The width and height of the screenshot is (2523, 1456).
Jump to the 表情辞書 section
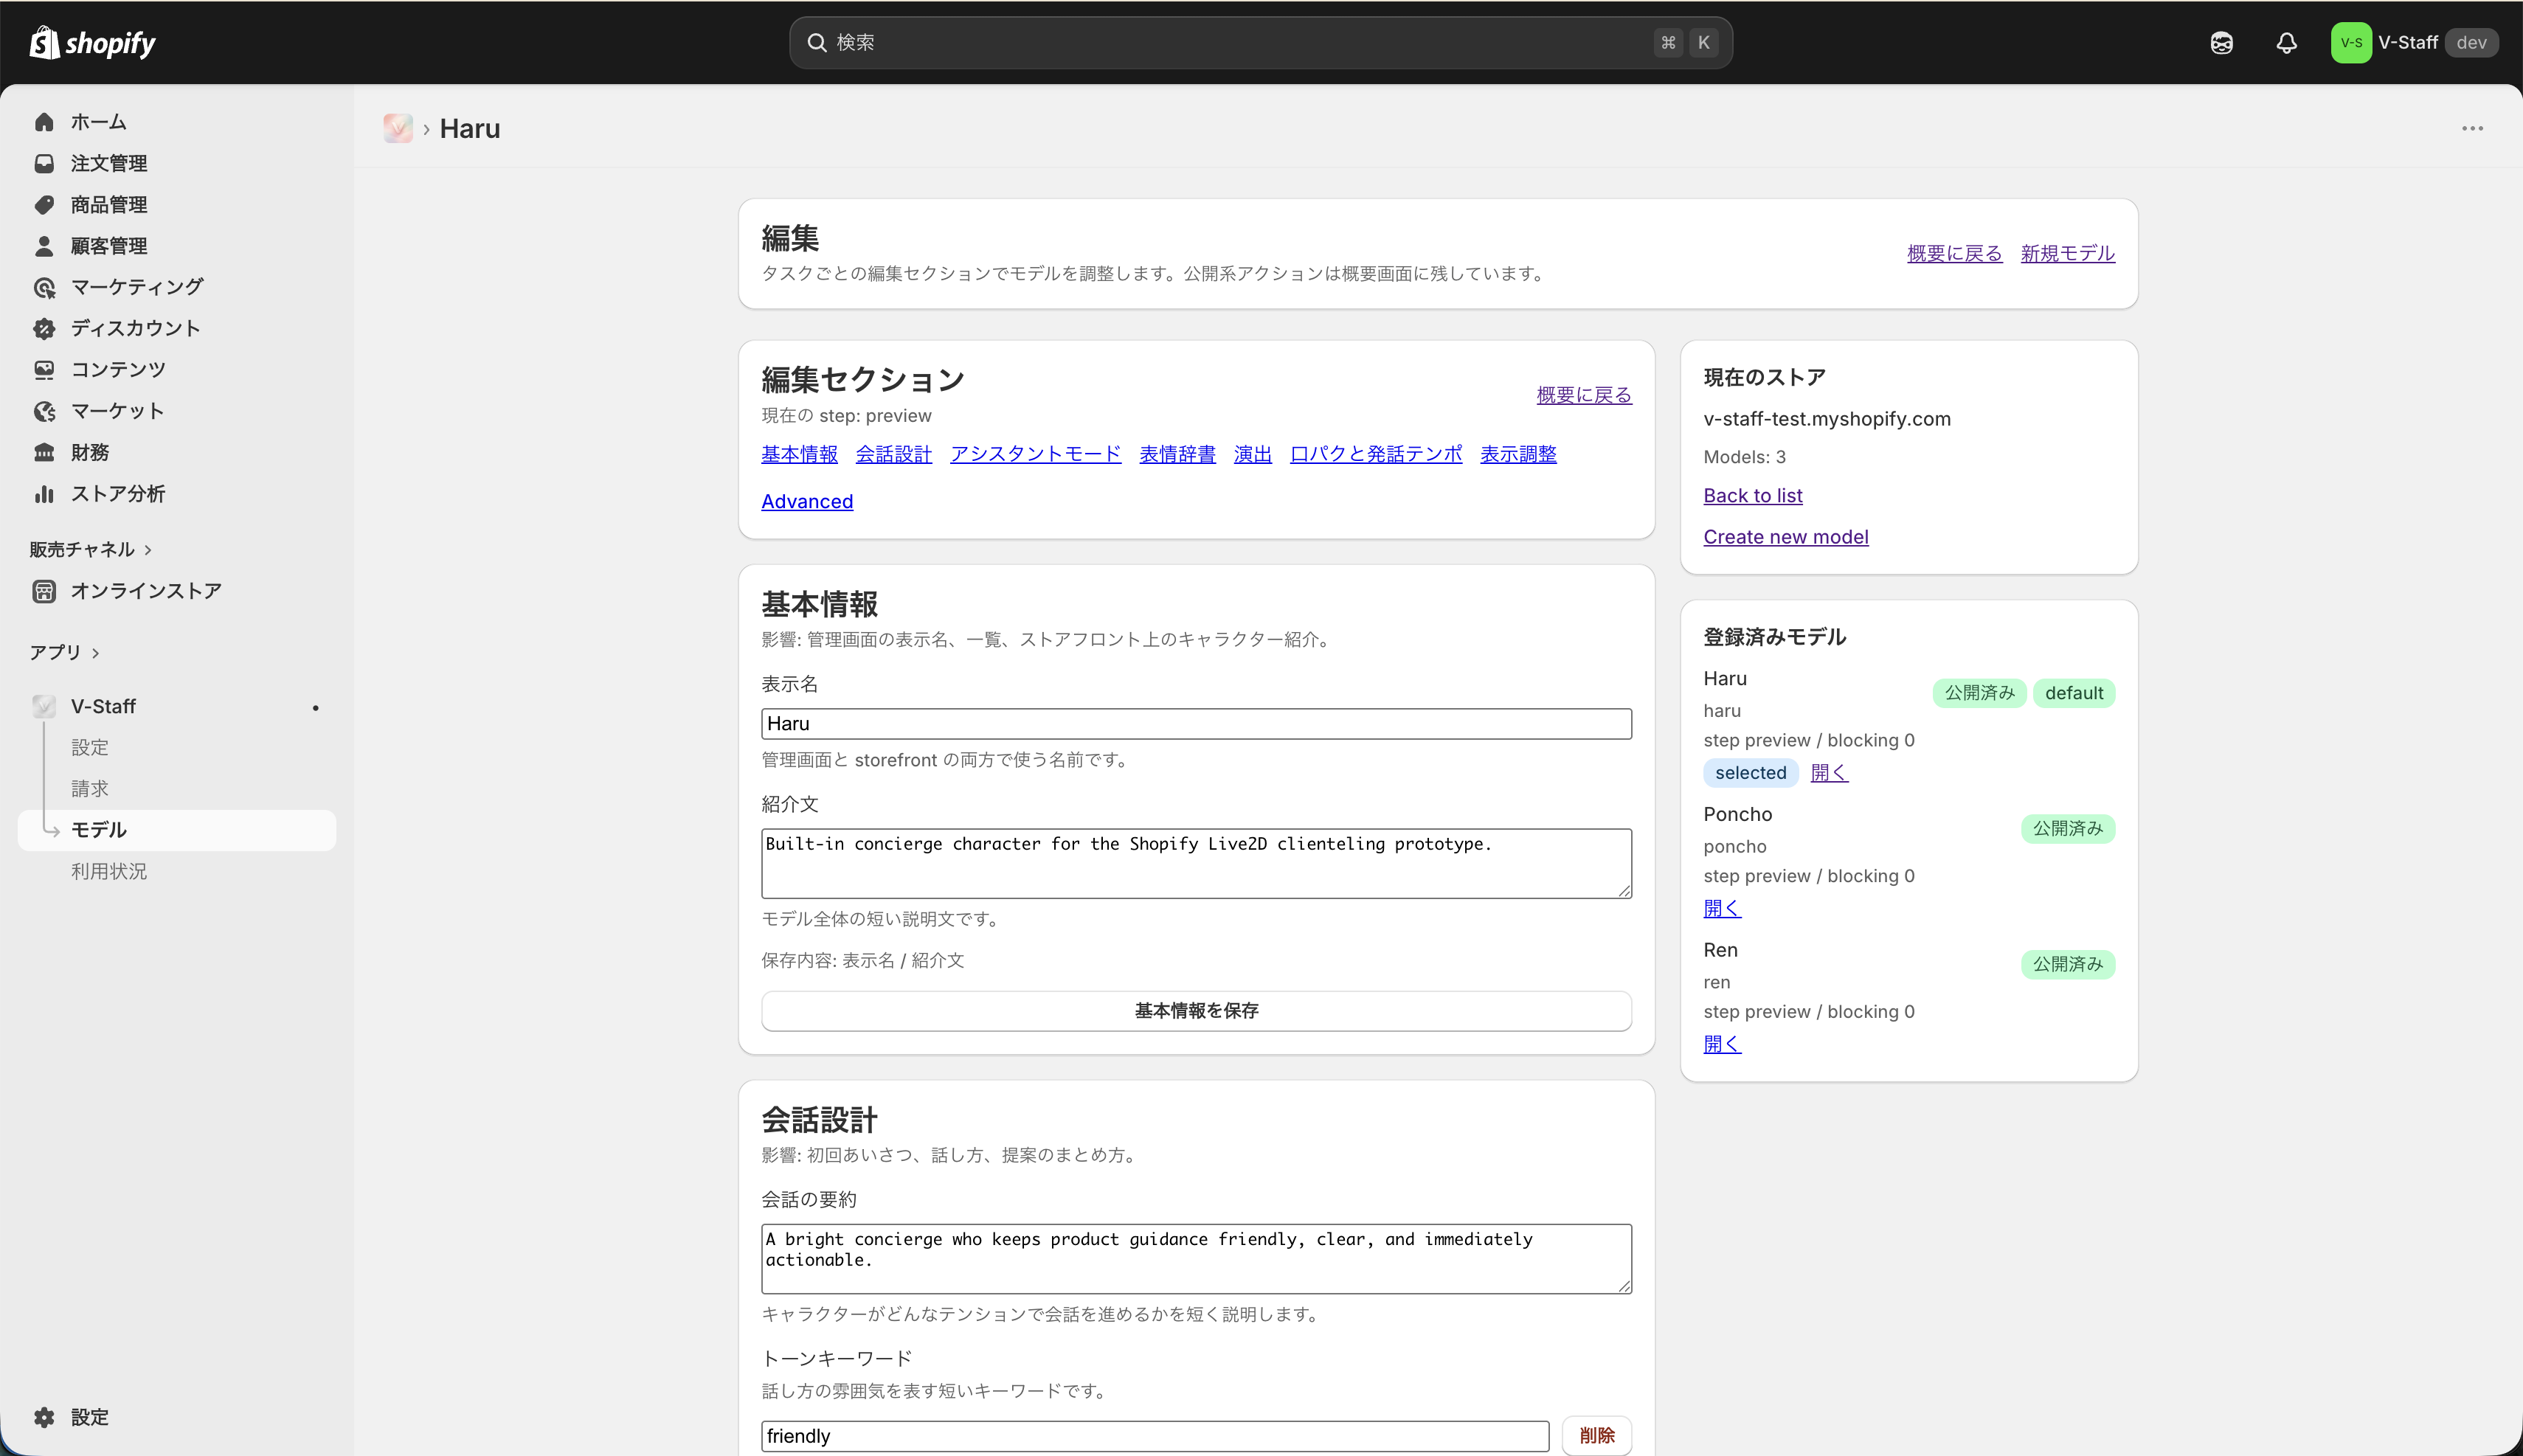[1178, 454]
